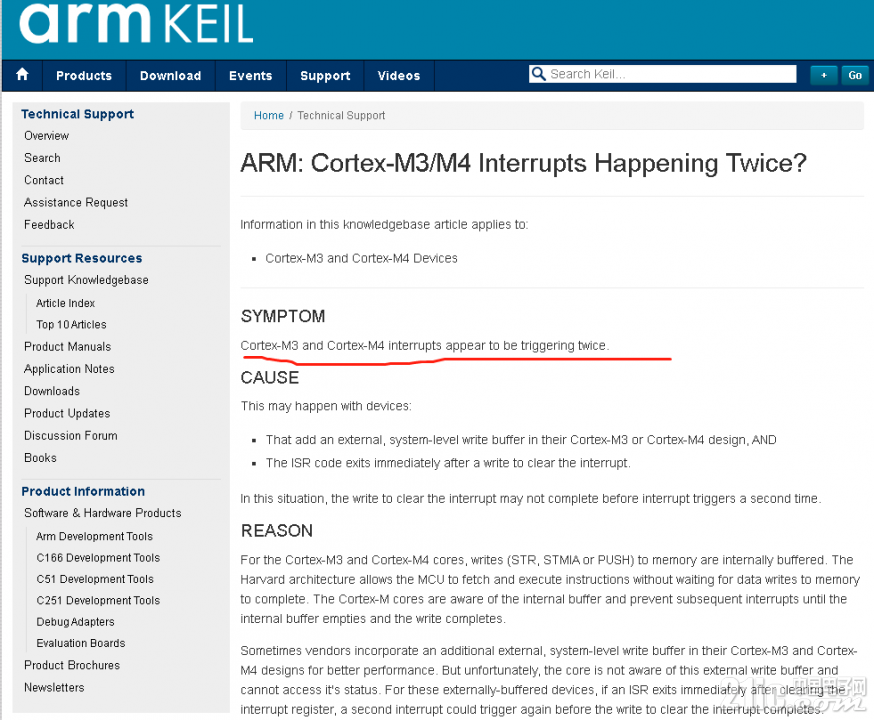Open the Search sidebar link

coord(42,158)
